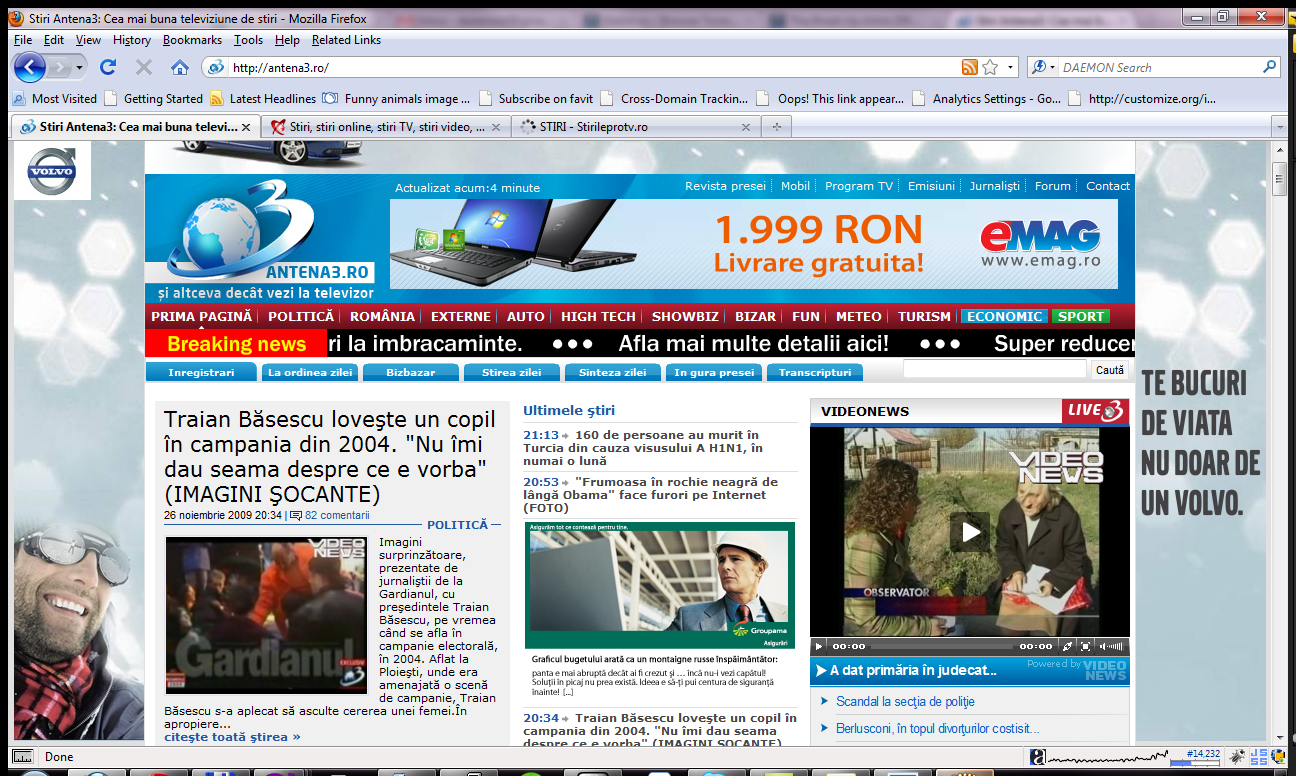Open Revista presei link in header
This screenshot has height=776, width=1296.
[x=725, y=186]
